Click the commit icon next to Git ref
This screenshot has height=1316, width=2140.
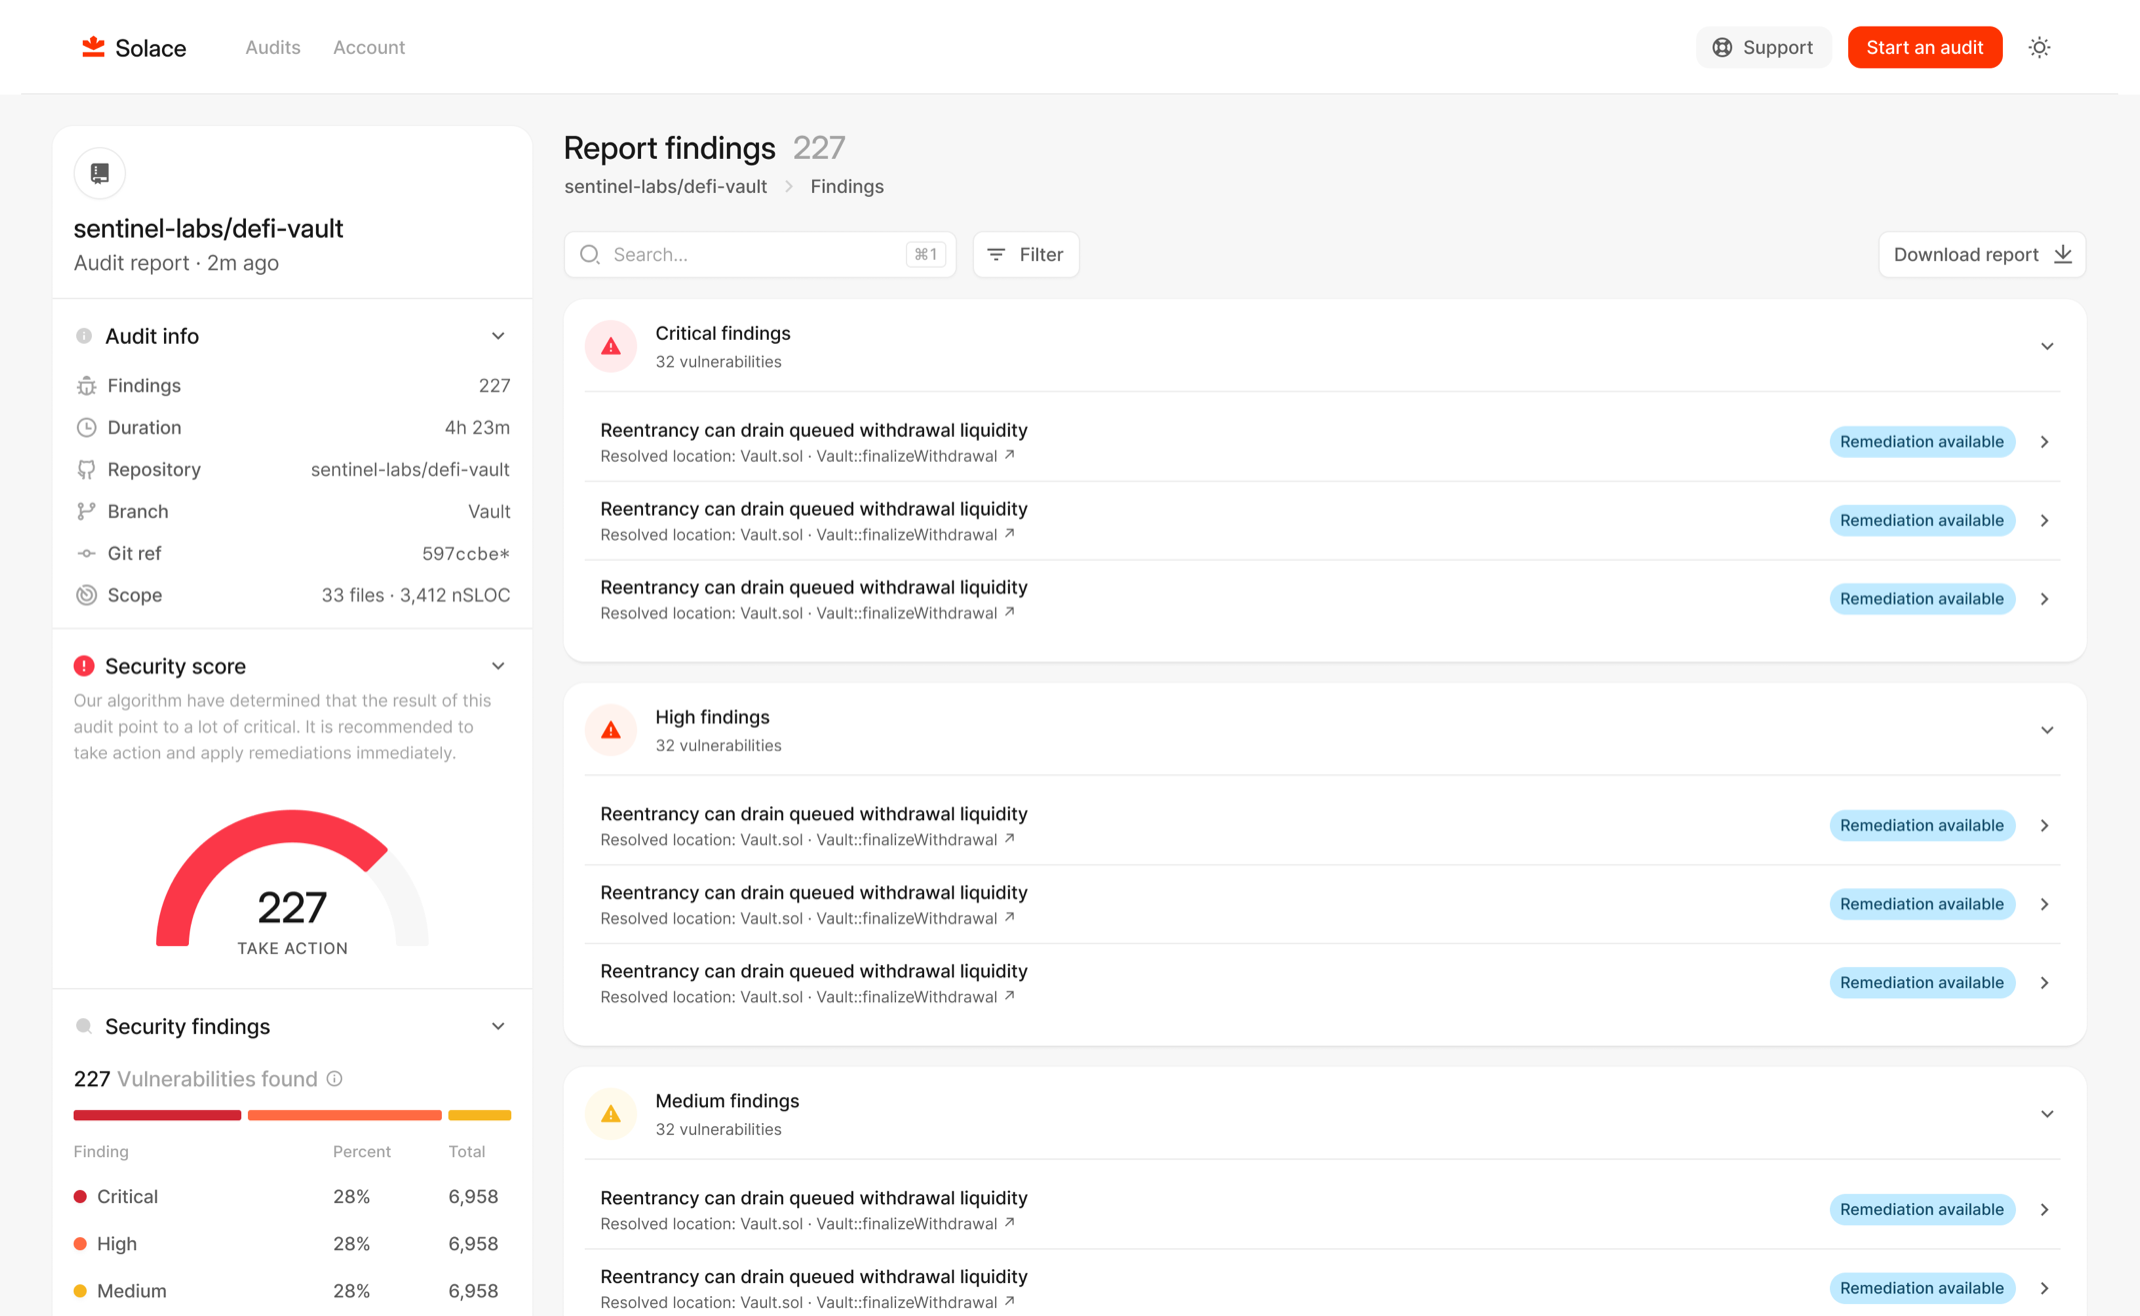tap(87, 554)
